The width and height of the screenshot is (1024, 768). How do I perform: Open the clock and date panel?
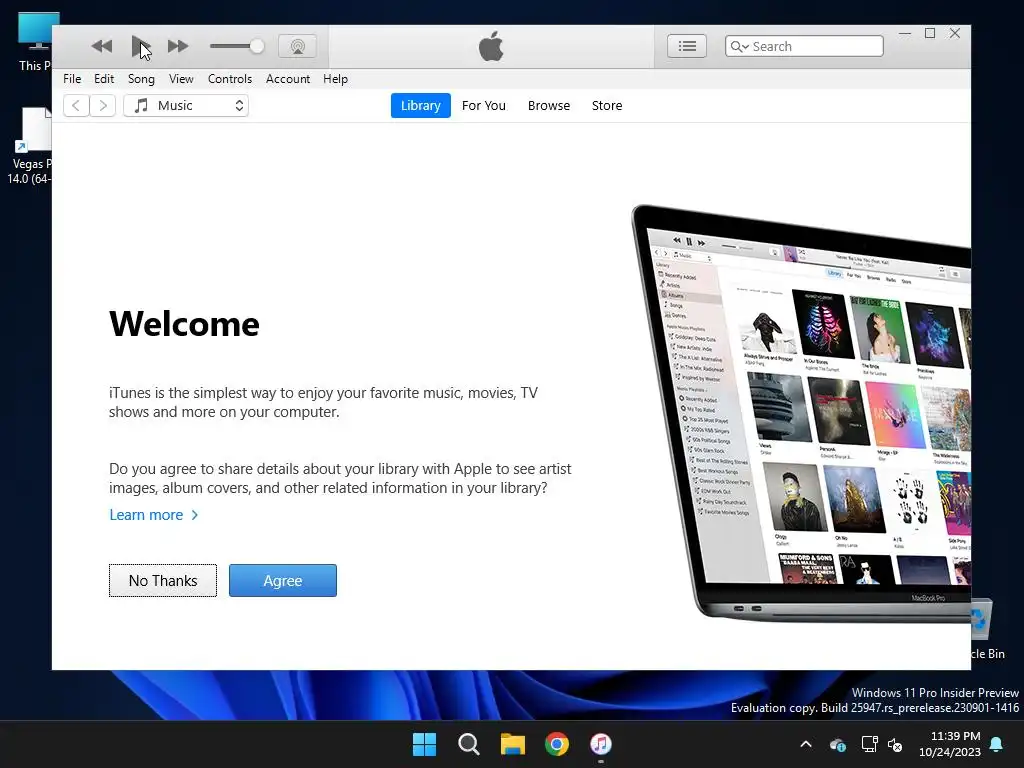coord(950,744)
